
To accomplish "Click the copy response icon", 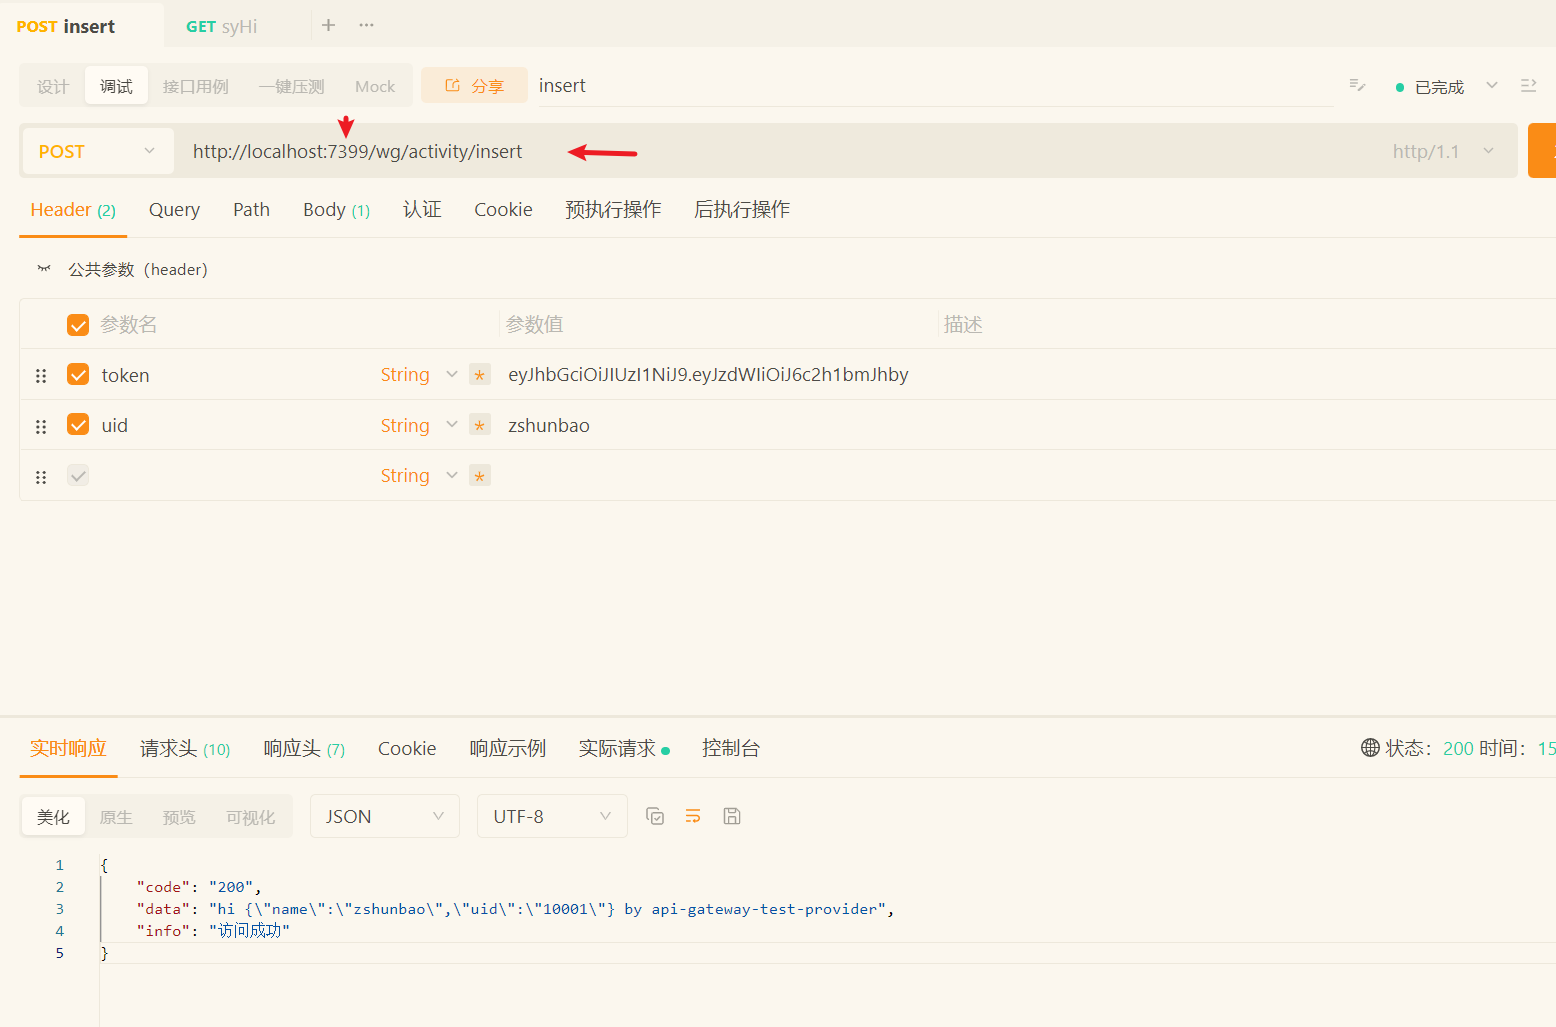I will pos(655,816).
